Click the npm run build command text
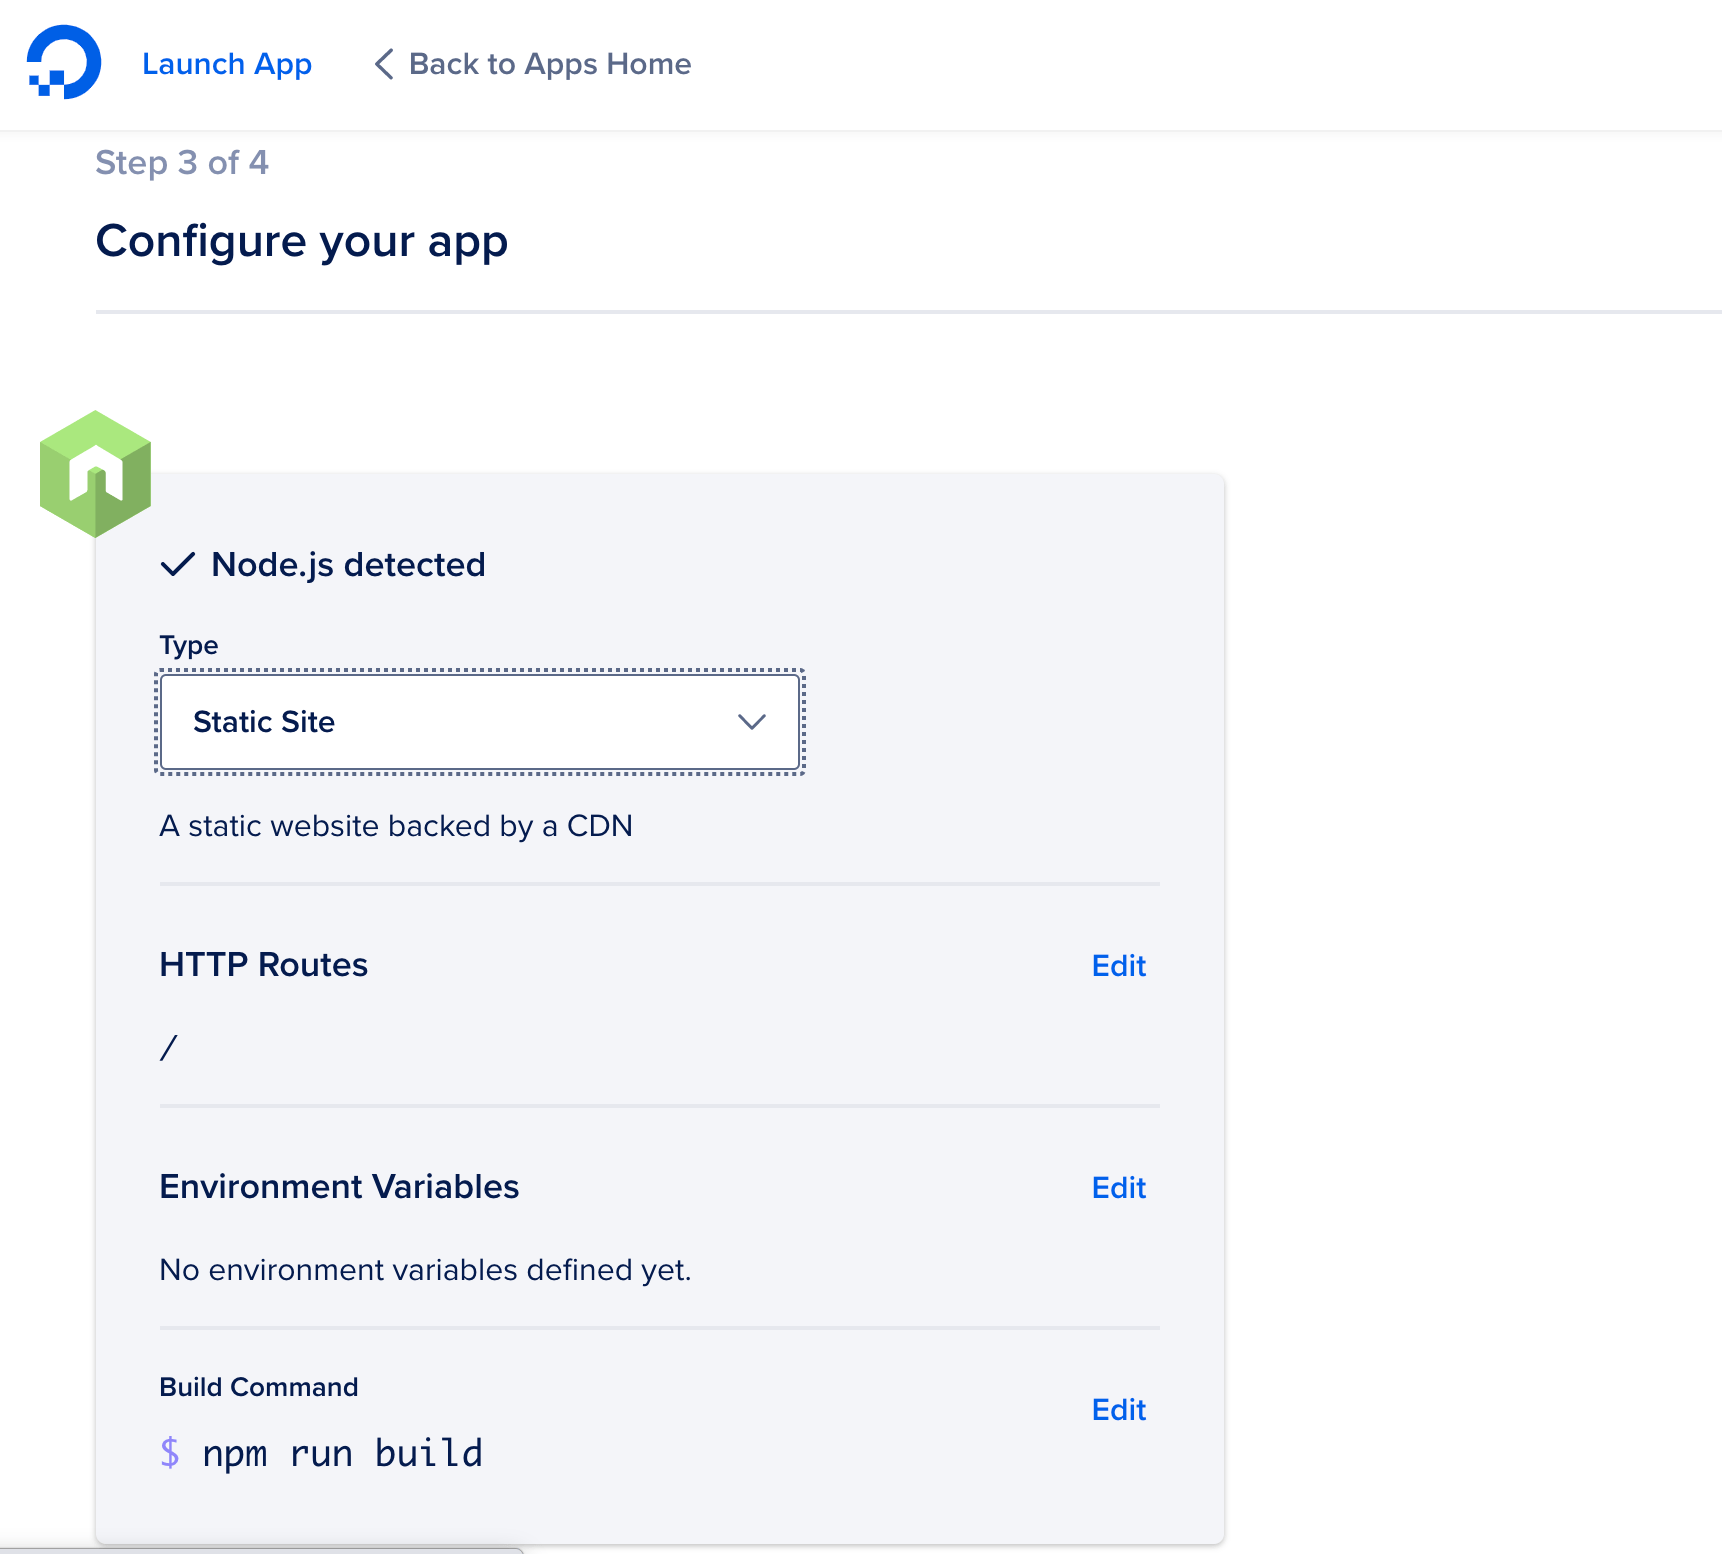 343,1453
